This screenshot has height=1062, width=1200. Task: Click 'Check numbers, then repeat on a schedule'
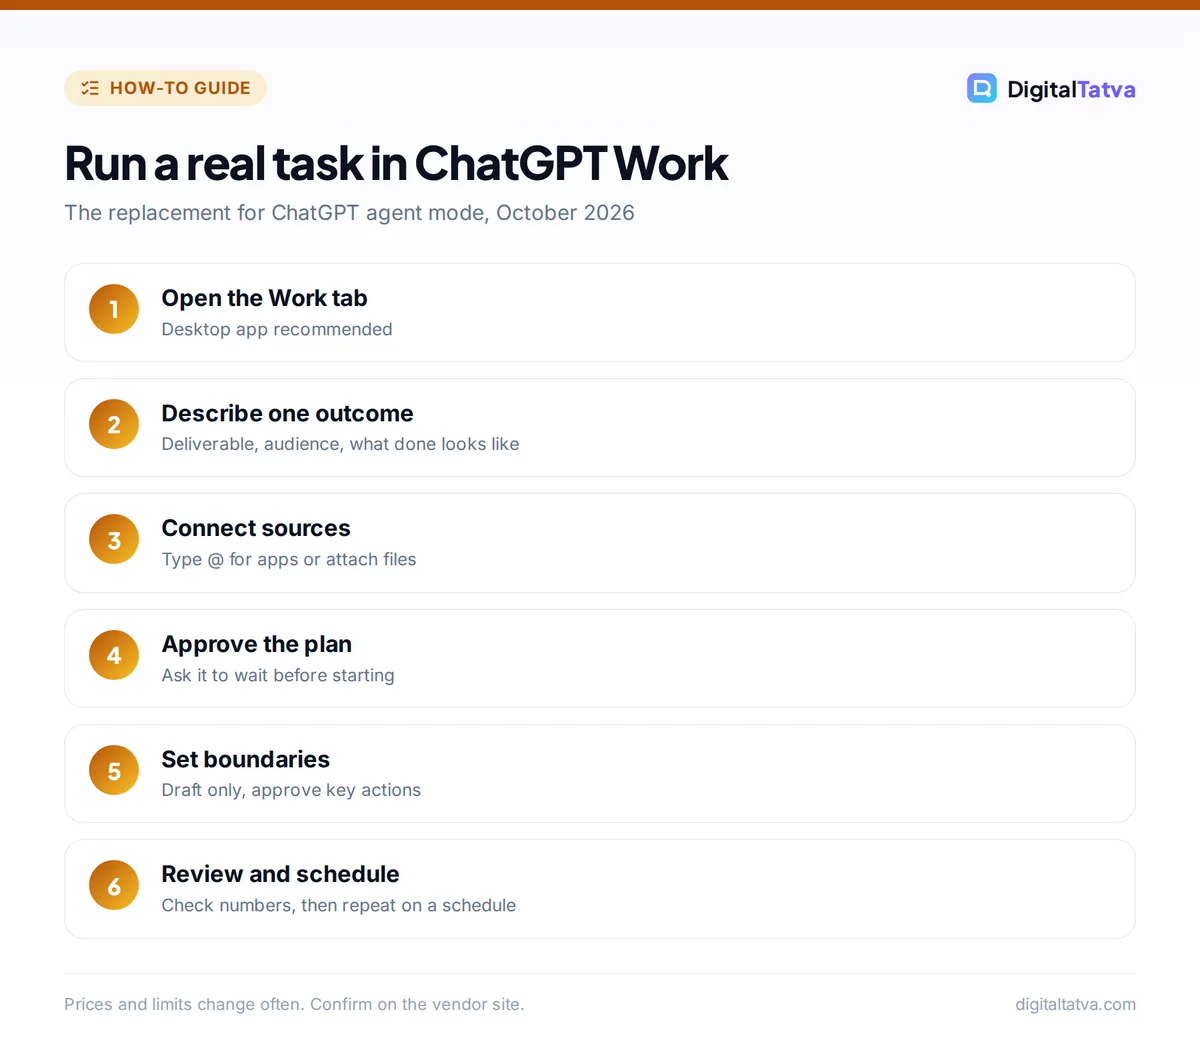tap(339, 905)
